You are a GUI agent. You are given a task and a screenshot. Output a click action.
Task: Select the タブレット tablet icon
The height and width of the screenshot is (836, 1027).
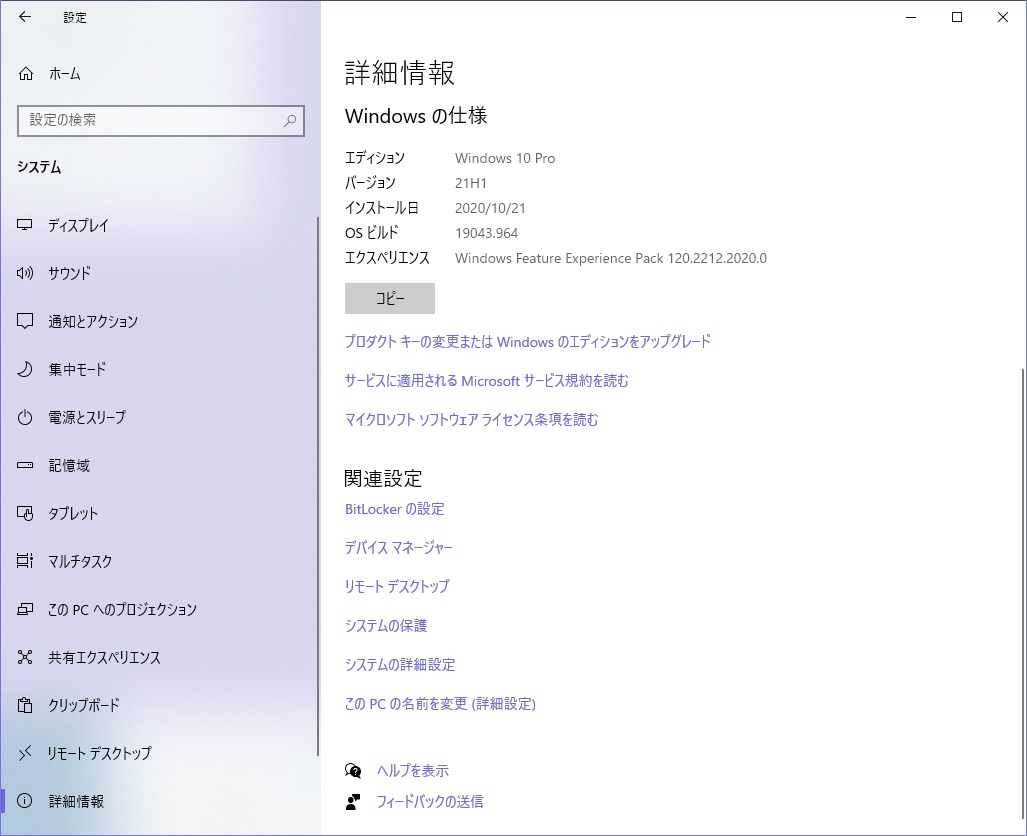point(25,513)
